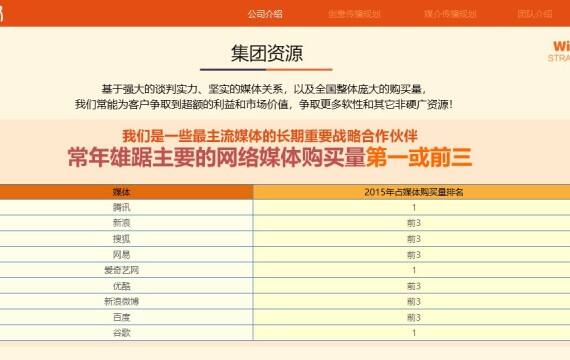Click the 前3 rank in the 新浪 row
The image size is (570, 360).
[414, 223]
